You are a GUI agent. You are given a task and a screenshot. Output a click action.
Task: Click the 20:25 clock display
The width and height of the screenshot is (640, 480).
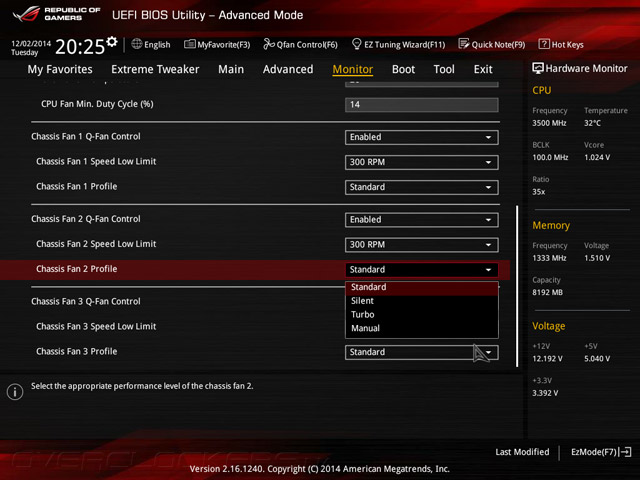click(80, 47)
